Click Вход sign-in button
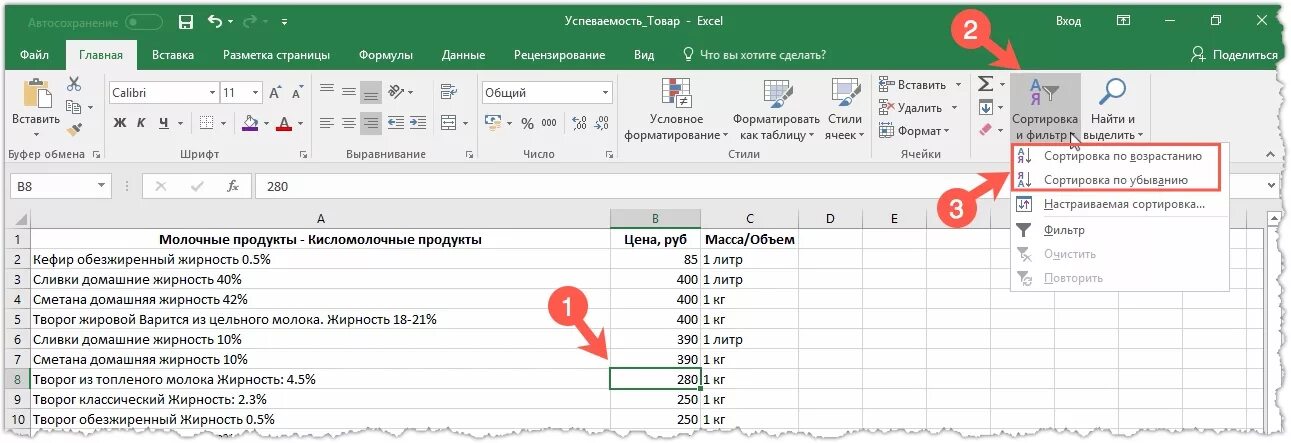This screenshot has width=1291, height=443. click(x=1068, y=21)
